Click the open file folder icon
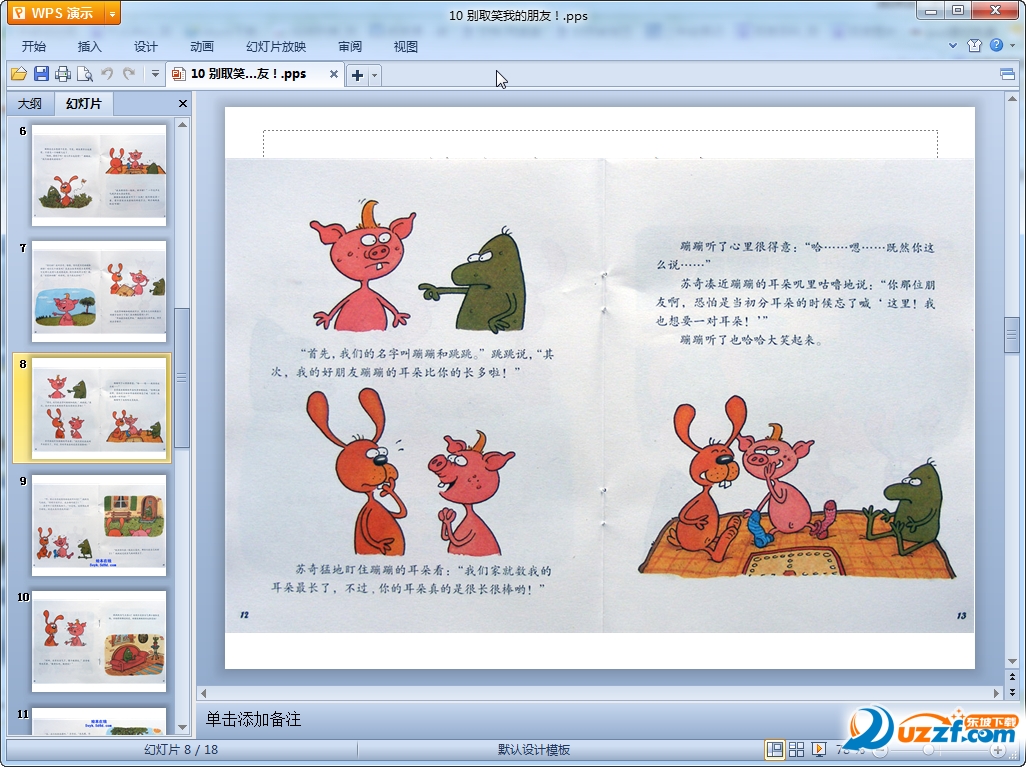Screen dimensions: 1026x767 (x=19, y=75)
